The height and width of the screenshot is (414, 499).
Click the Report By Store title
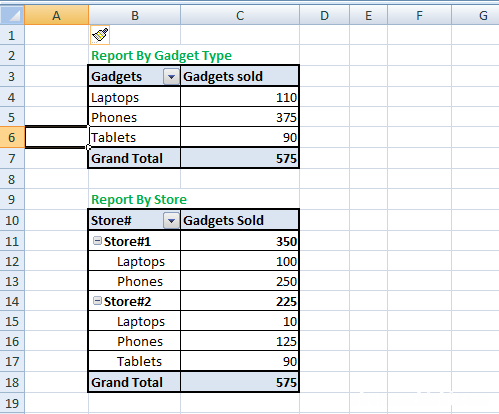tap(139, 200)
